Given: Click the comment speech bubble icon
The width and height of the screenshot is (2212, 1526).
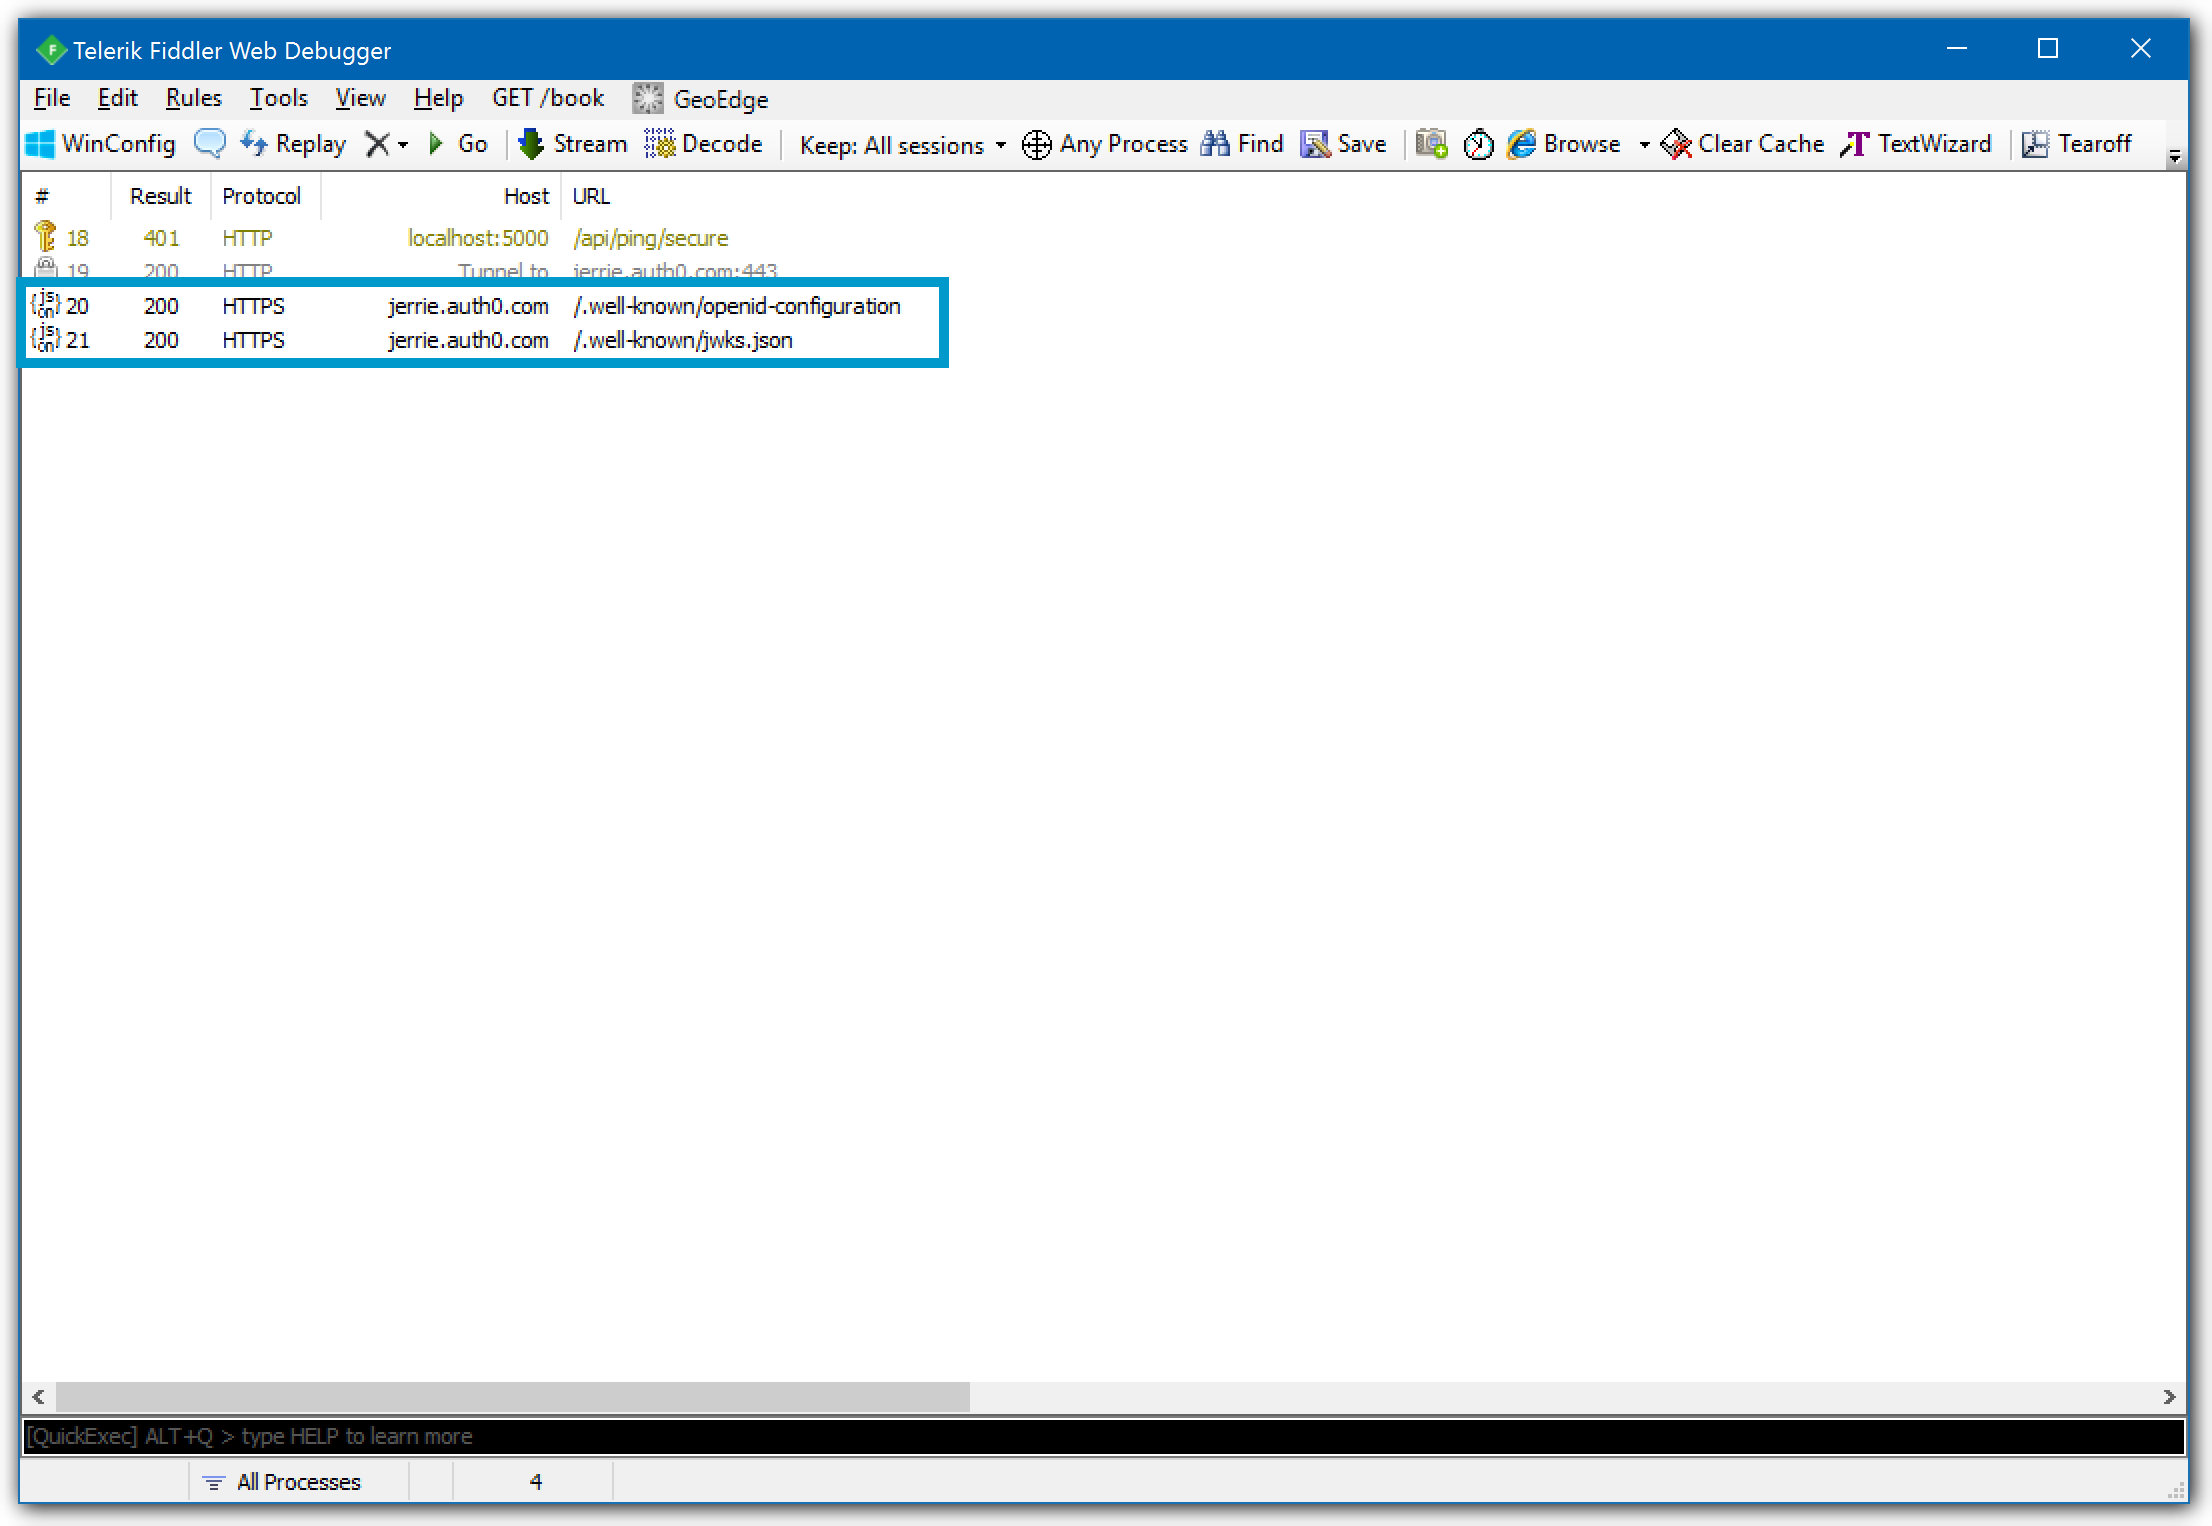Looking at the screenshot, I should 210,144.
